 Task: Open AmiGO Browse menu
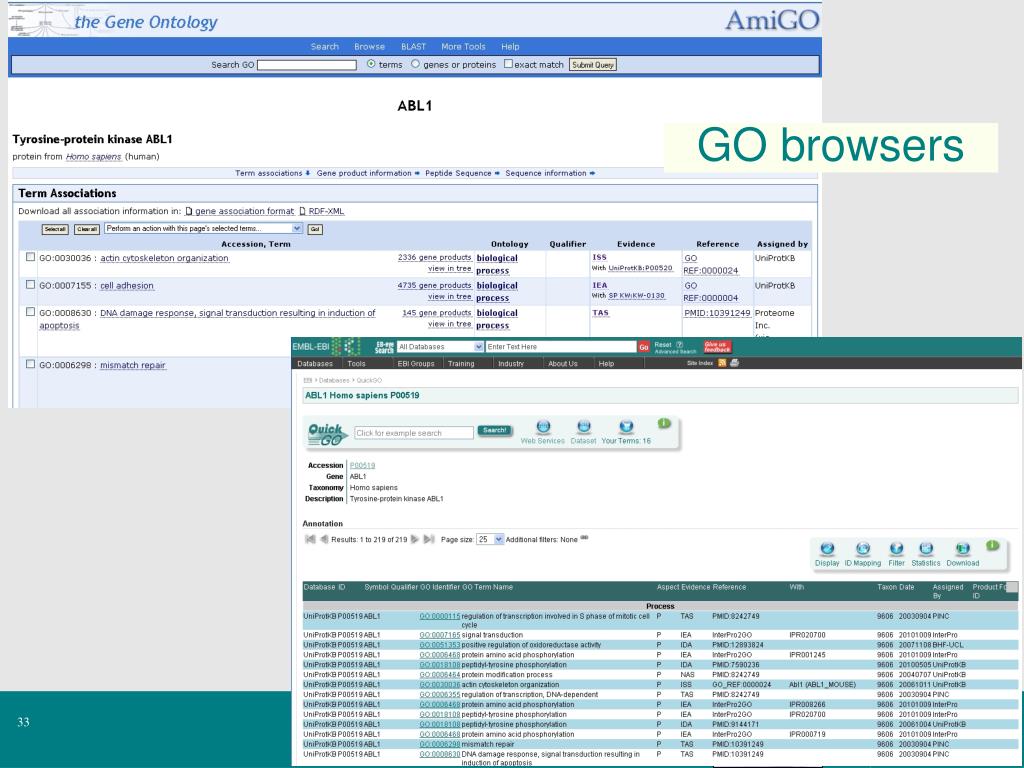click(370, 46)
